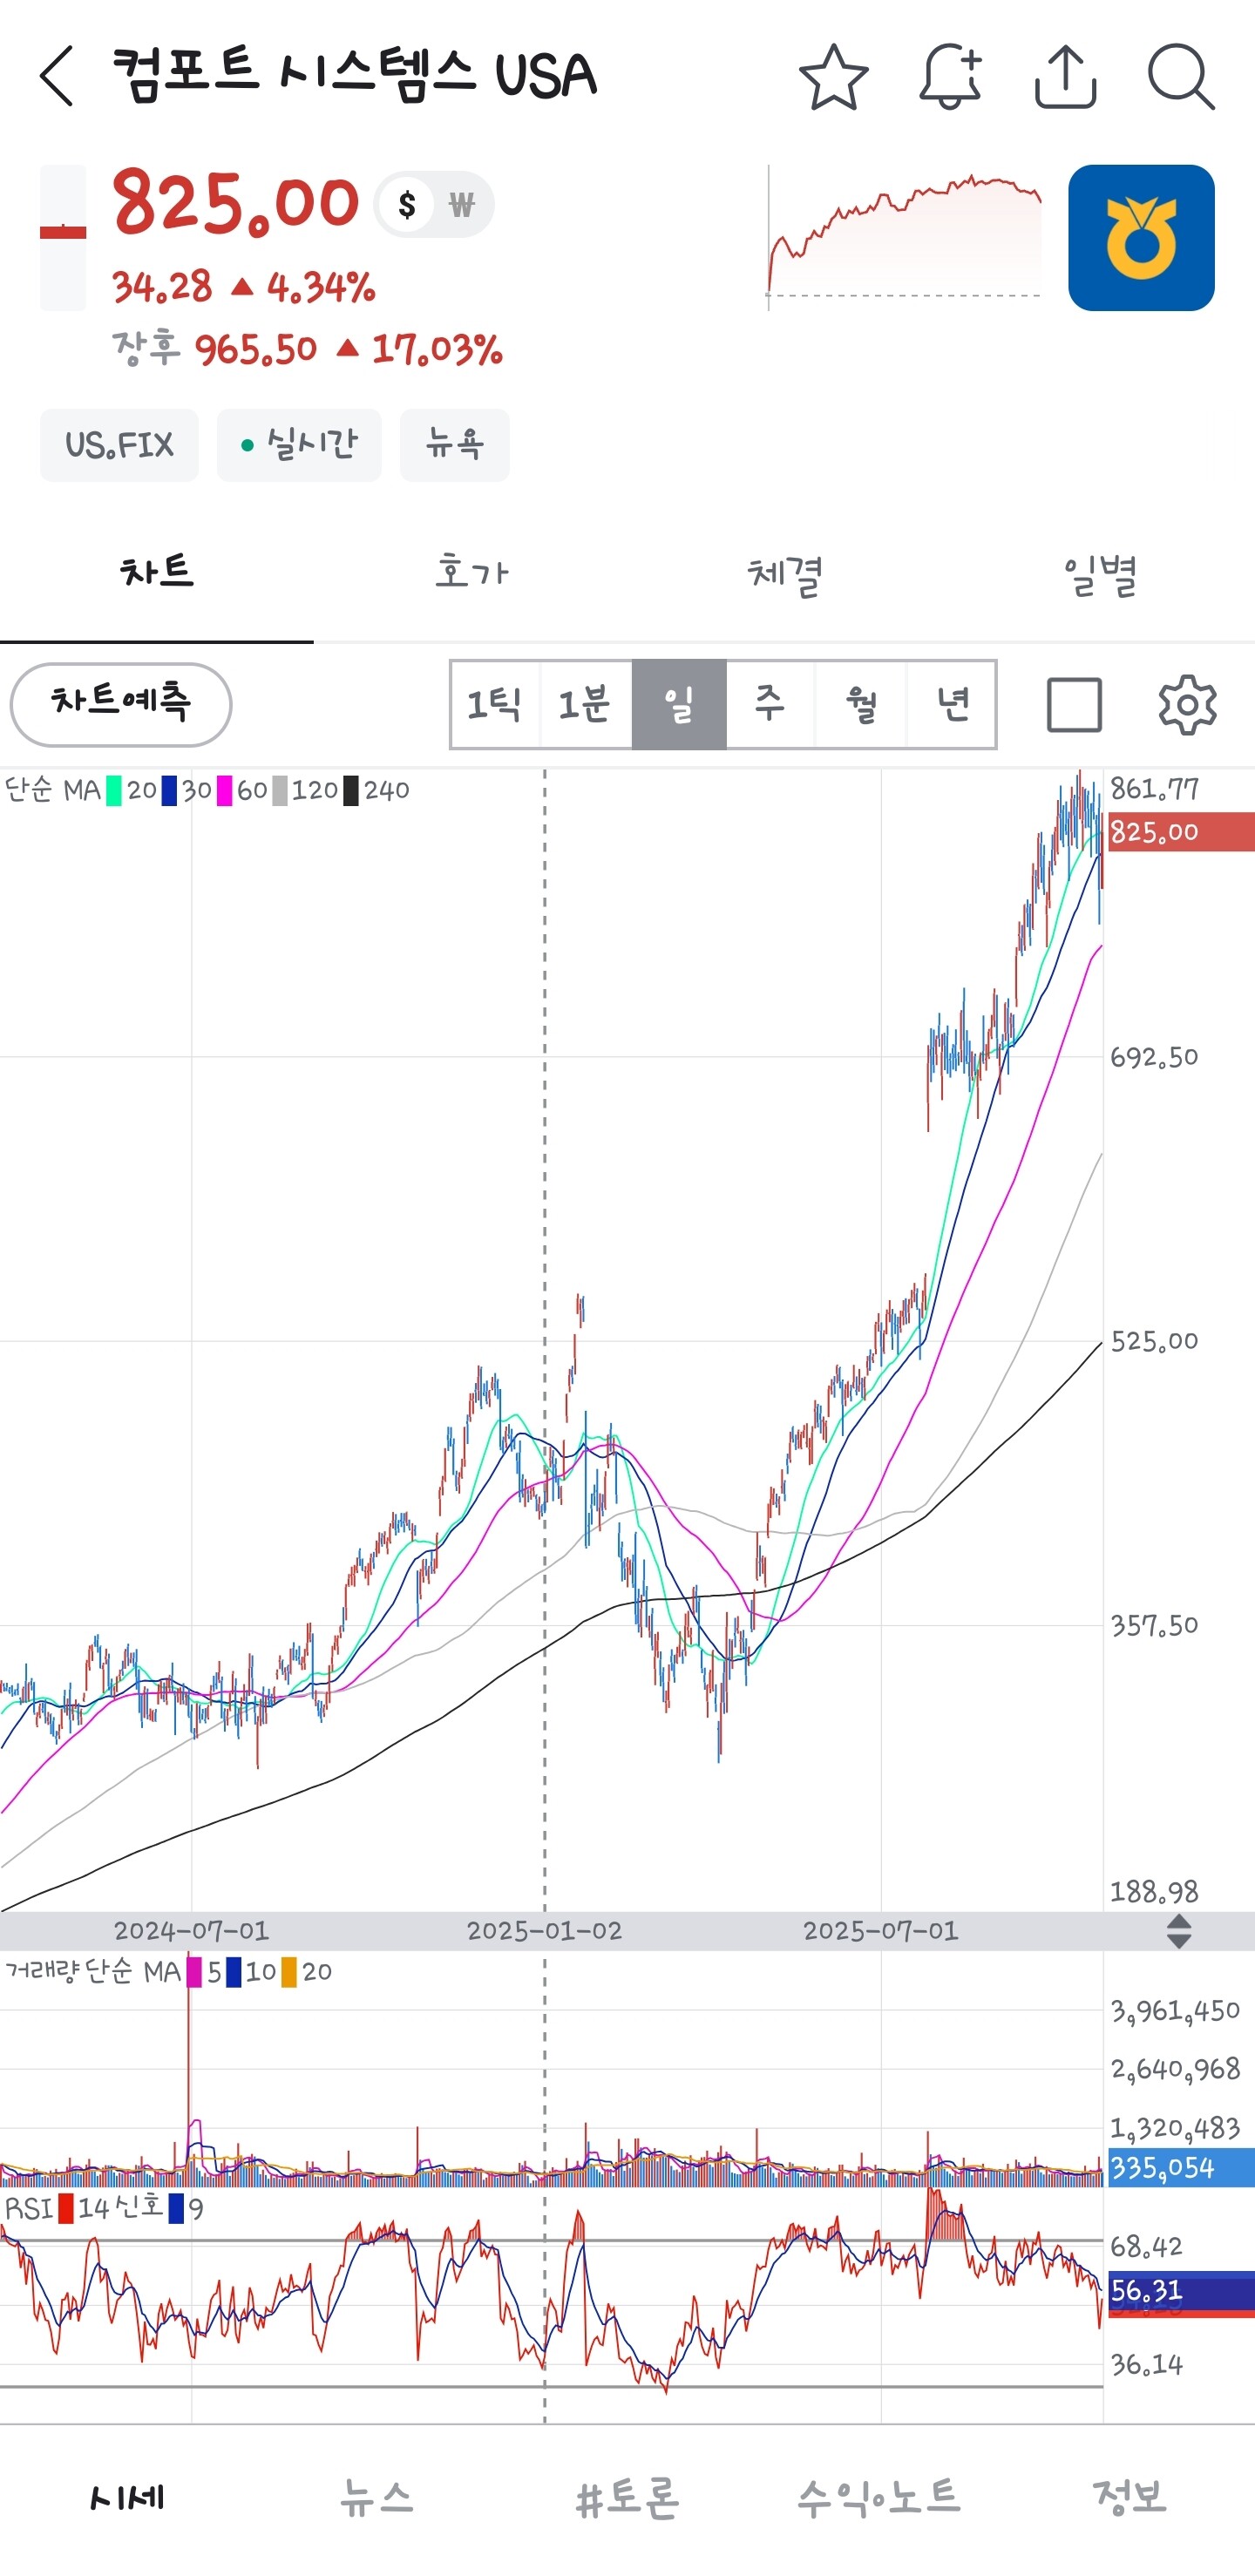Tap the MA 120 gray color swatch
Viewport: 1255px width, 2576px height.
(x=279, y=791)
